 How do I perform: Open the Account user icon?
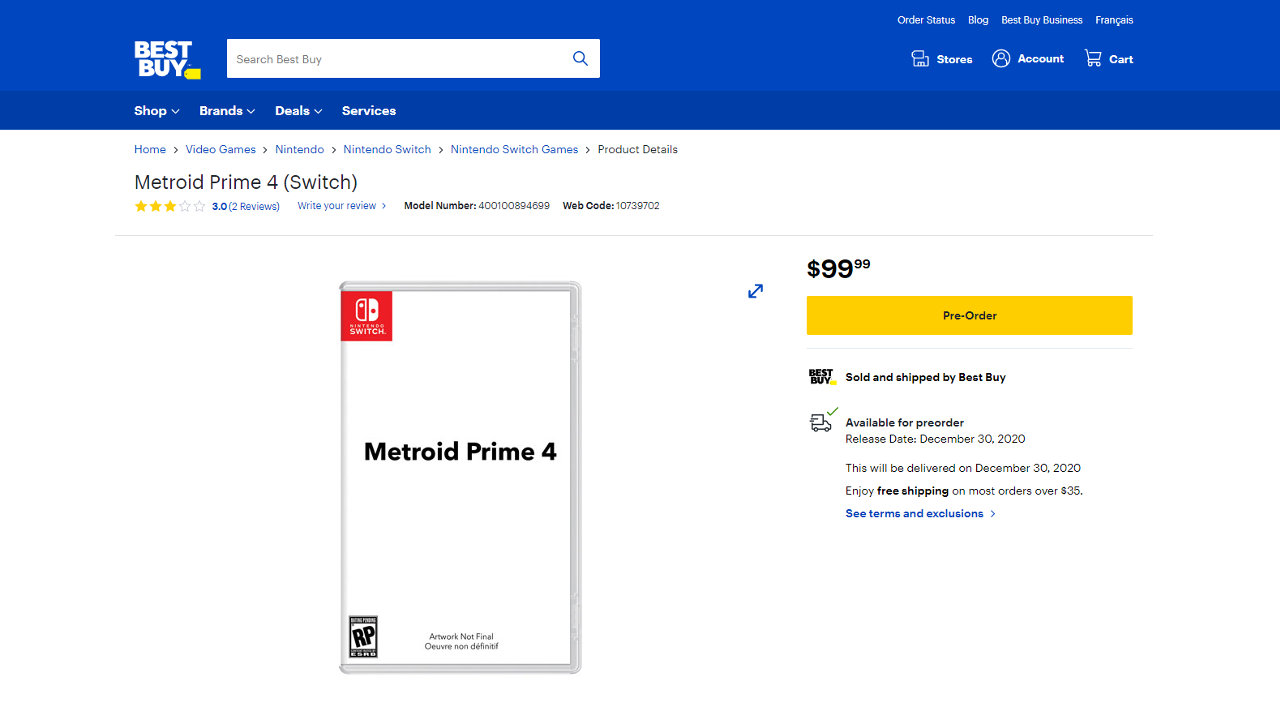1001,59
